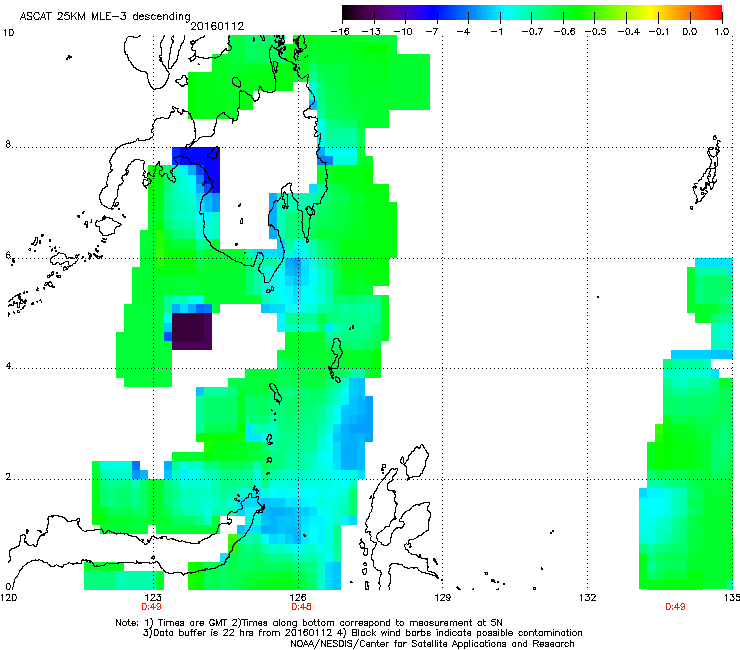Click the dark purple data block on the map
The image size is (740, 650).
pos(192,331)
